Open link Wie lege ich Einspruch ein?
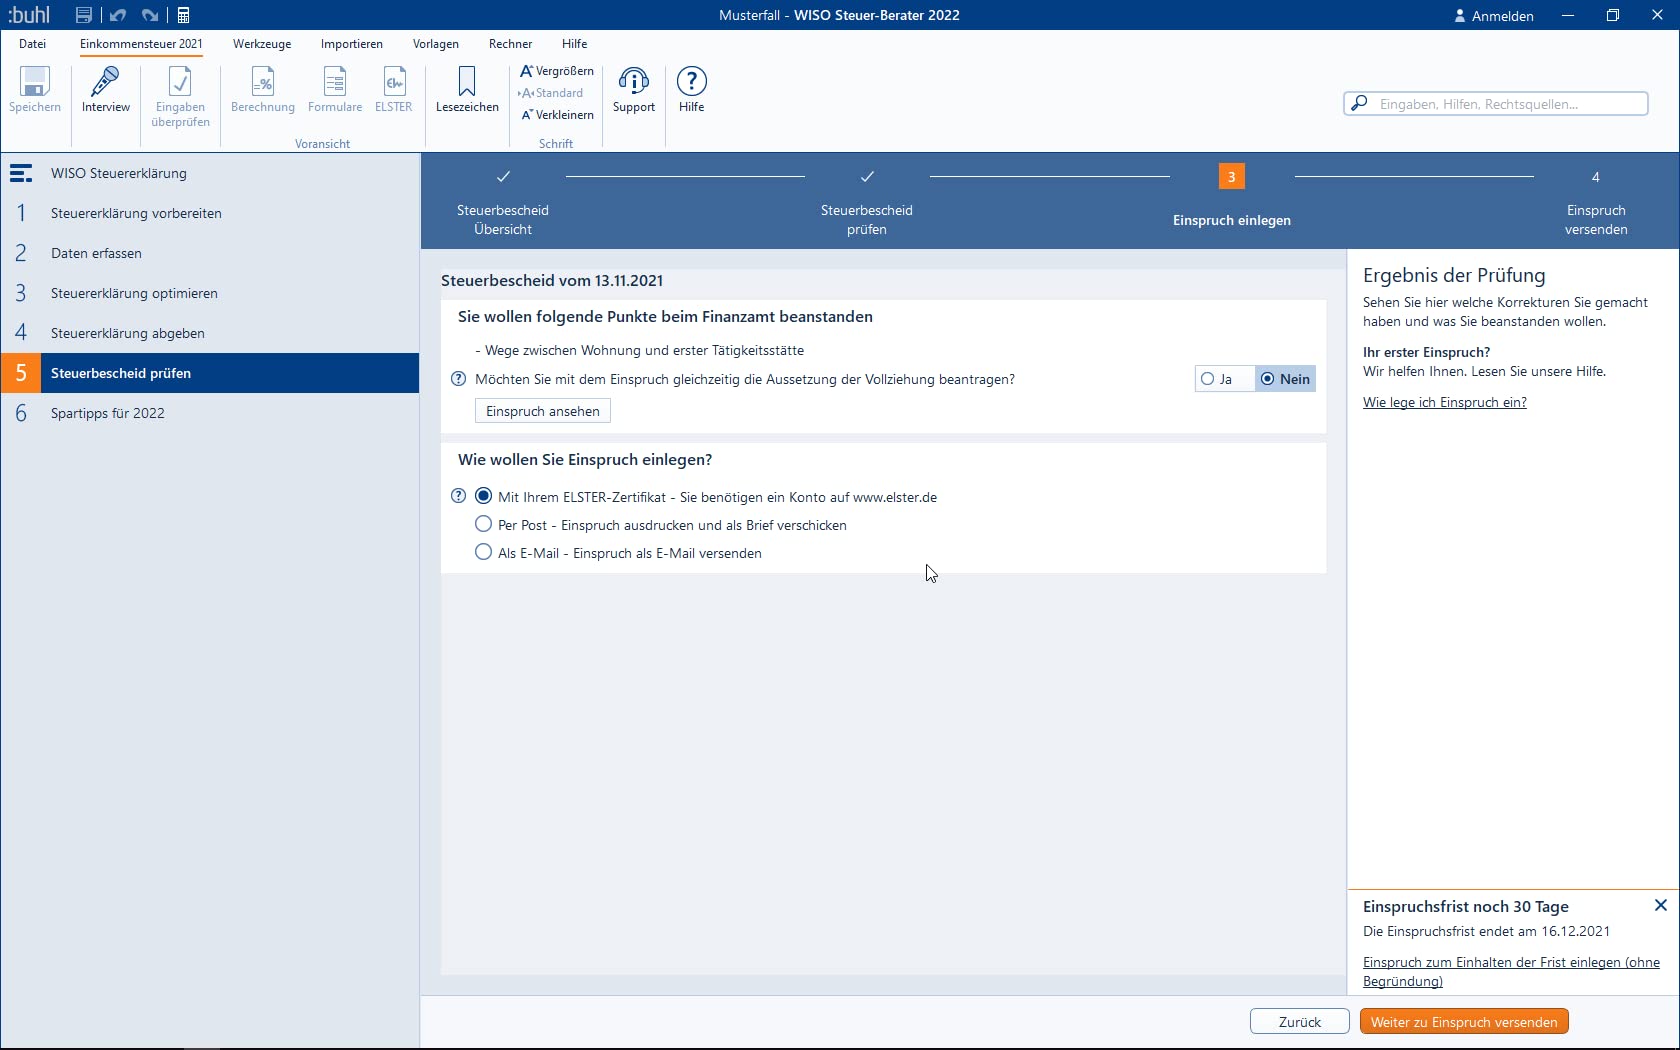 point(1445,402)
